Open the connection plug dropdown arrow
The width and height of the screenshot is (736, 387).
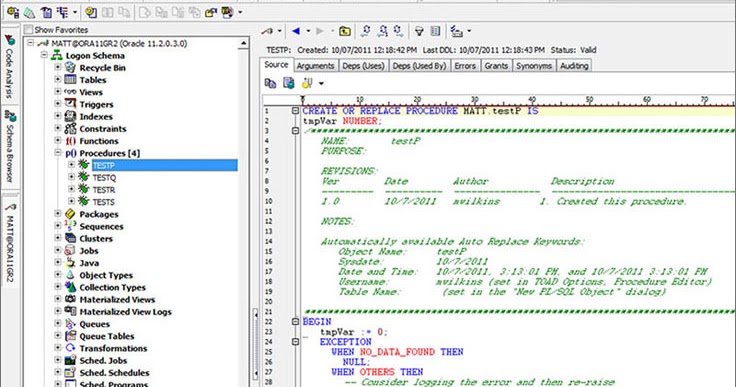(x=280, y=31)
